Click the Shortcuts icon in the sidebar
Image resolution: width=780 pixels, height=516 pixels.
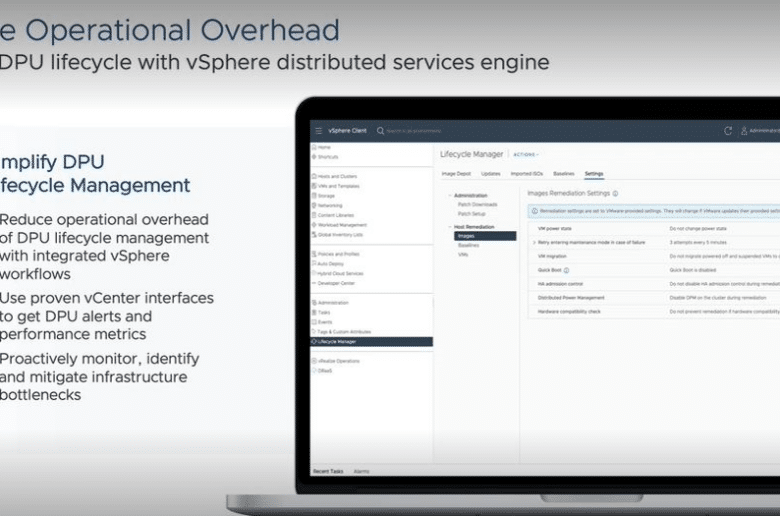click(314, 157)
